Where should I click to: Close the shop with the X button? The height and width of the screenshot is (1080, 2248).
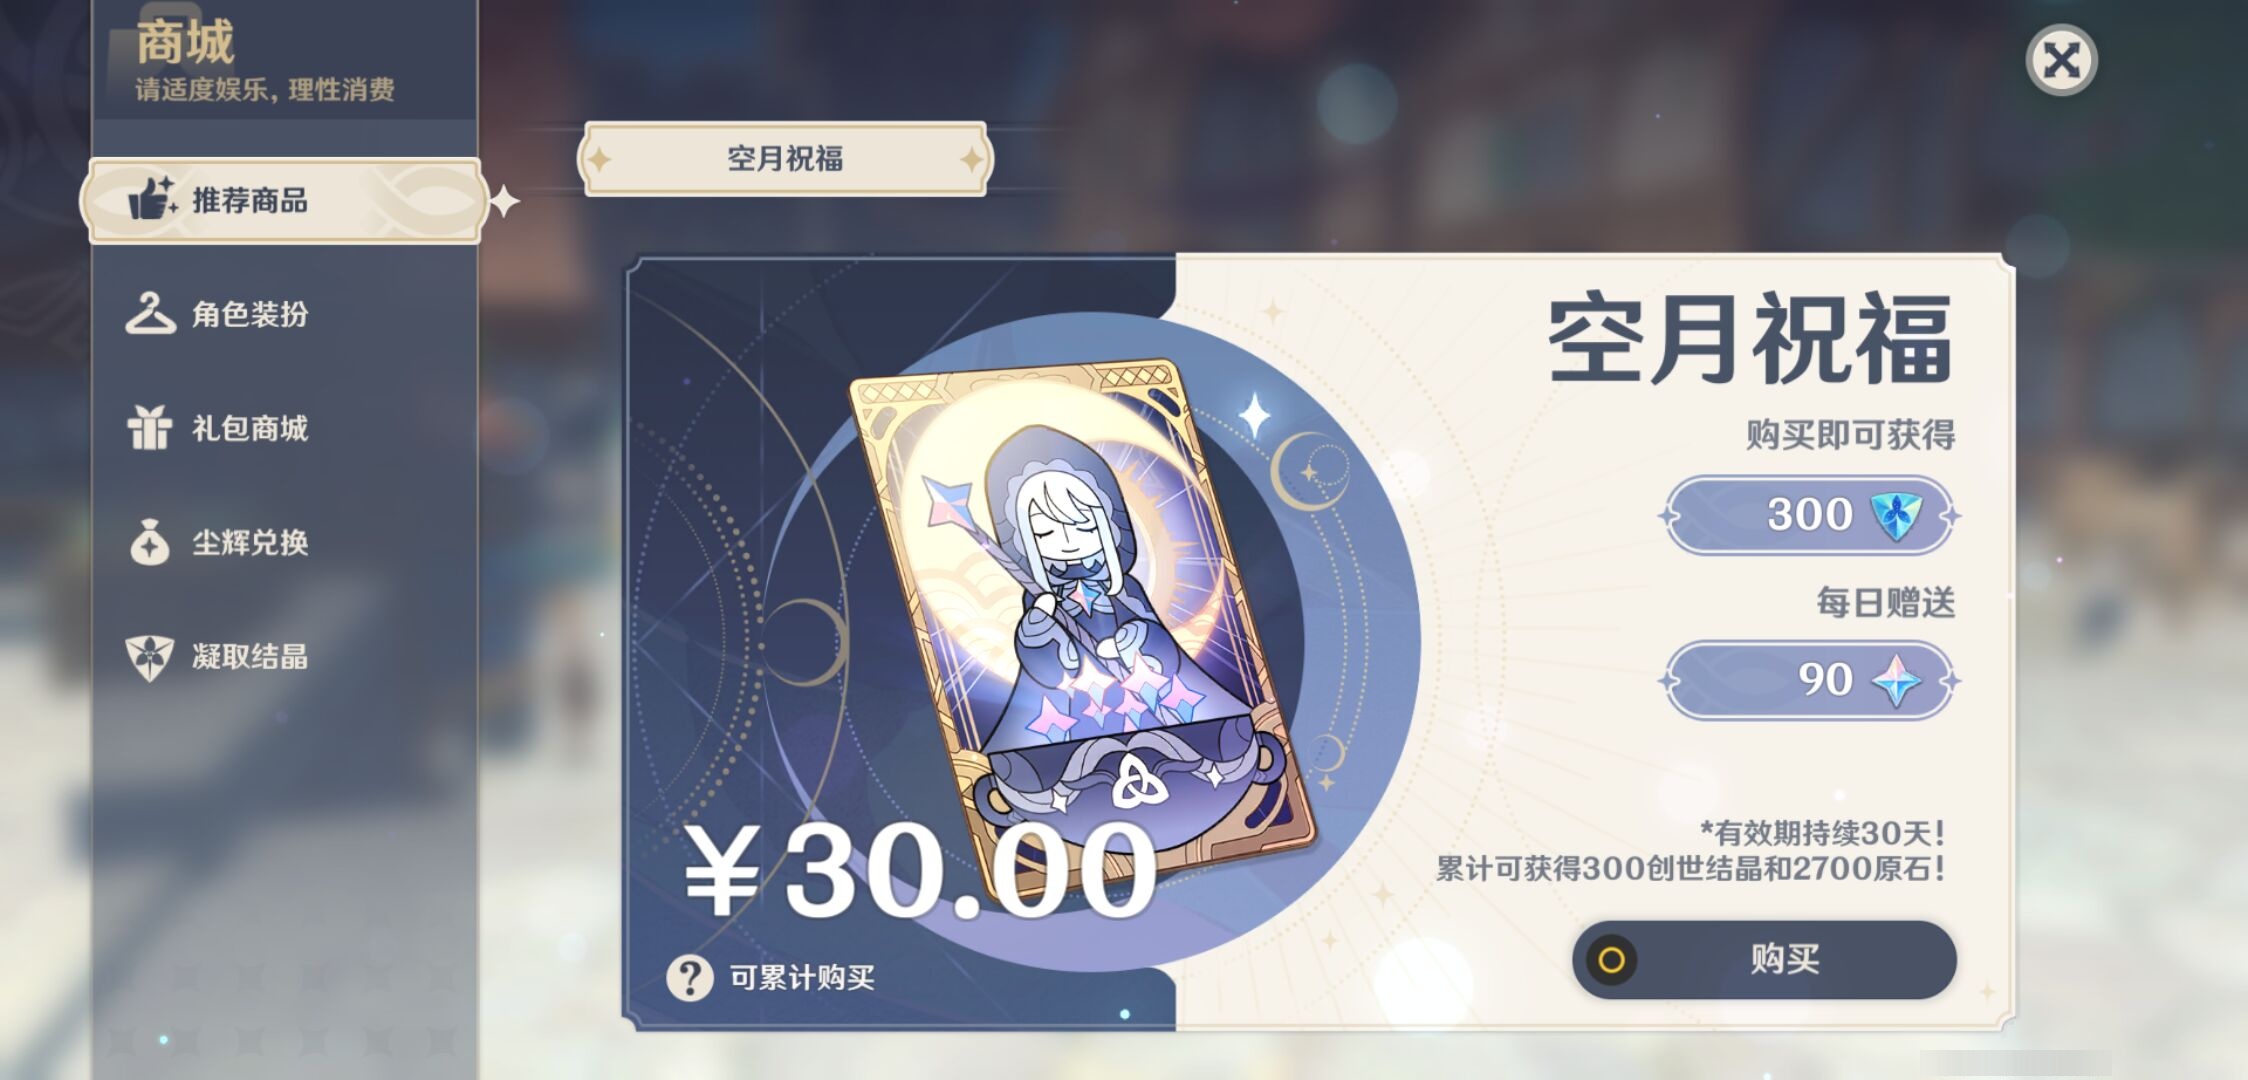(x=2061, y=60)
